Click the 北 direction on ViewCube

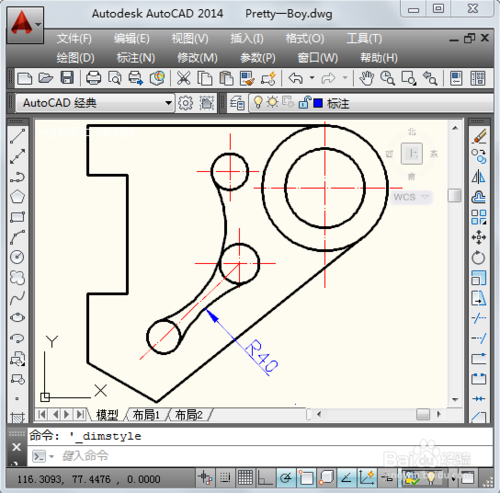pyautogui.click(x=412, y=132)
